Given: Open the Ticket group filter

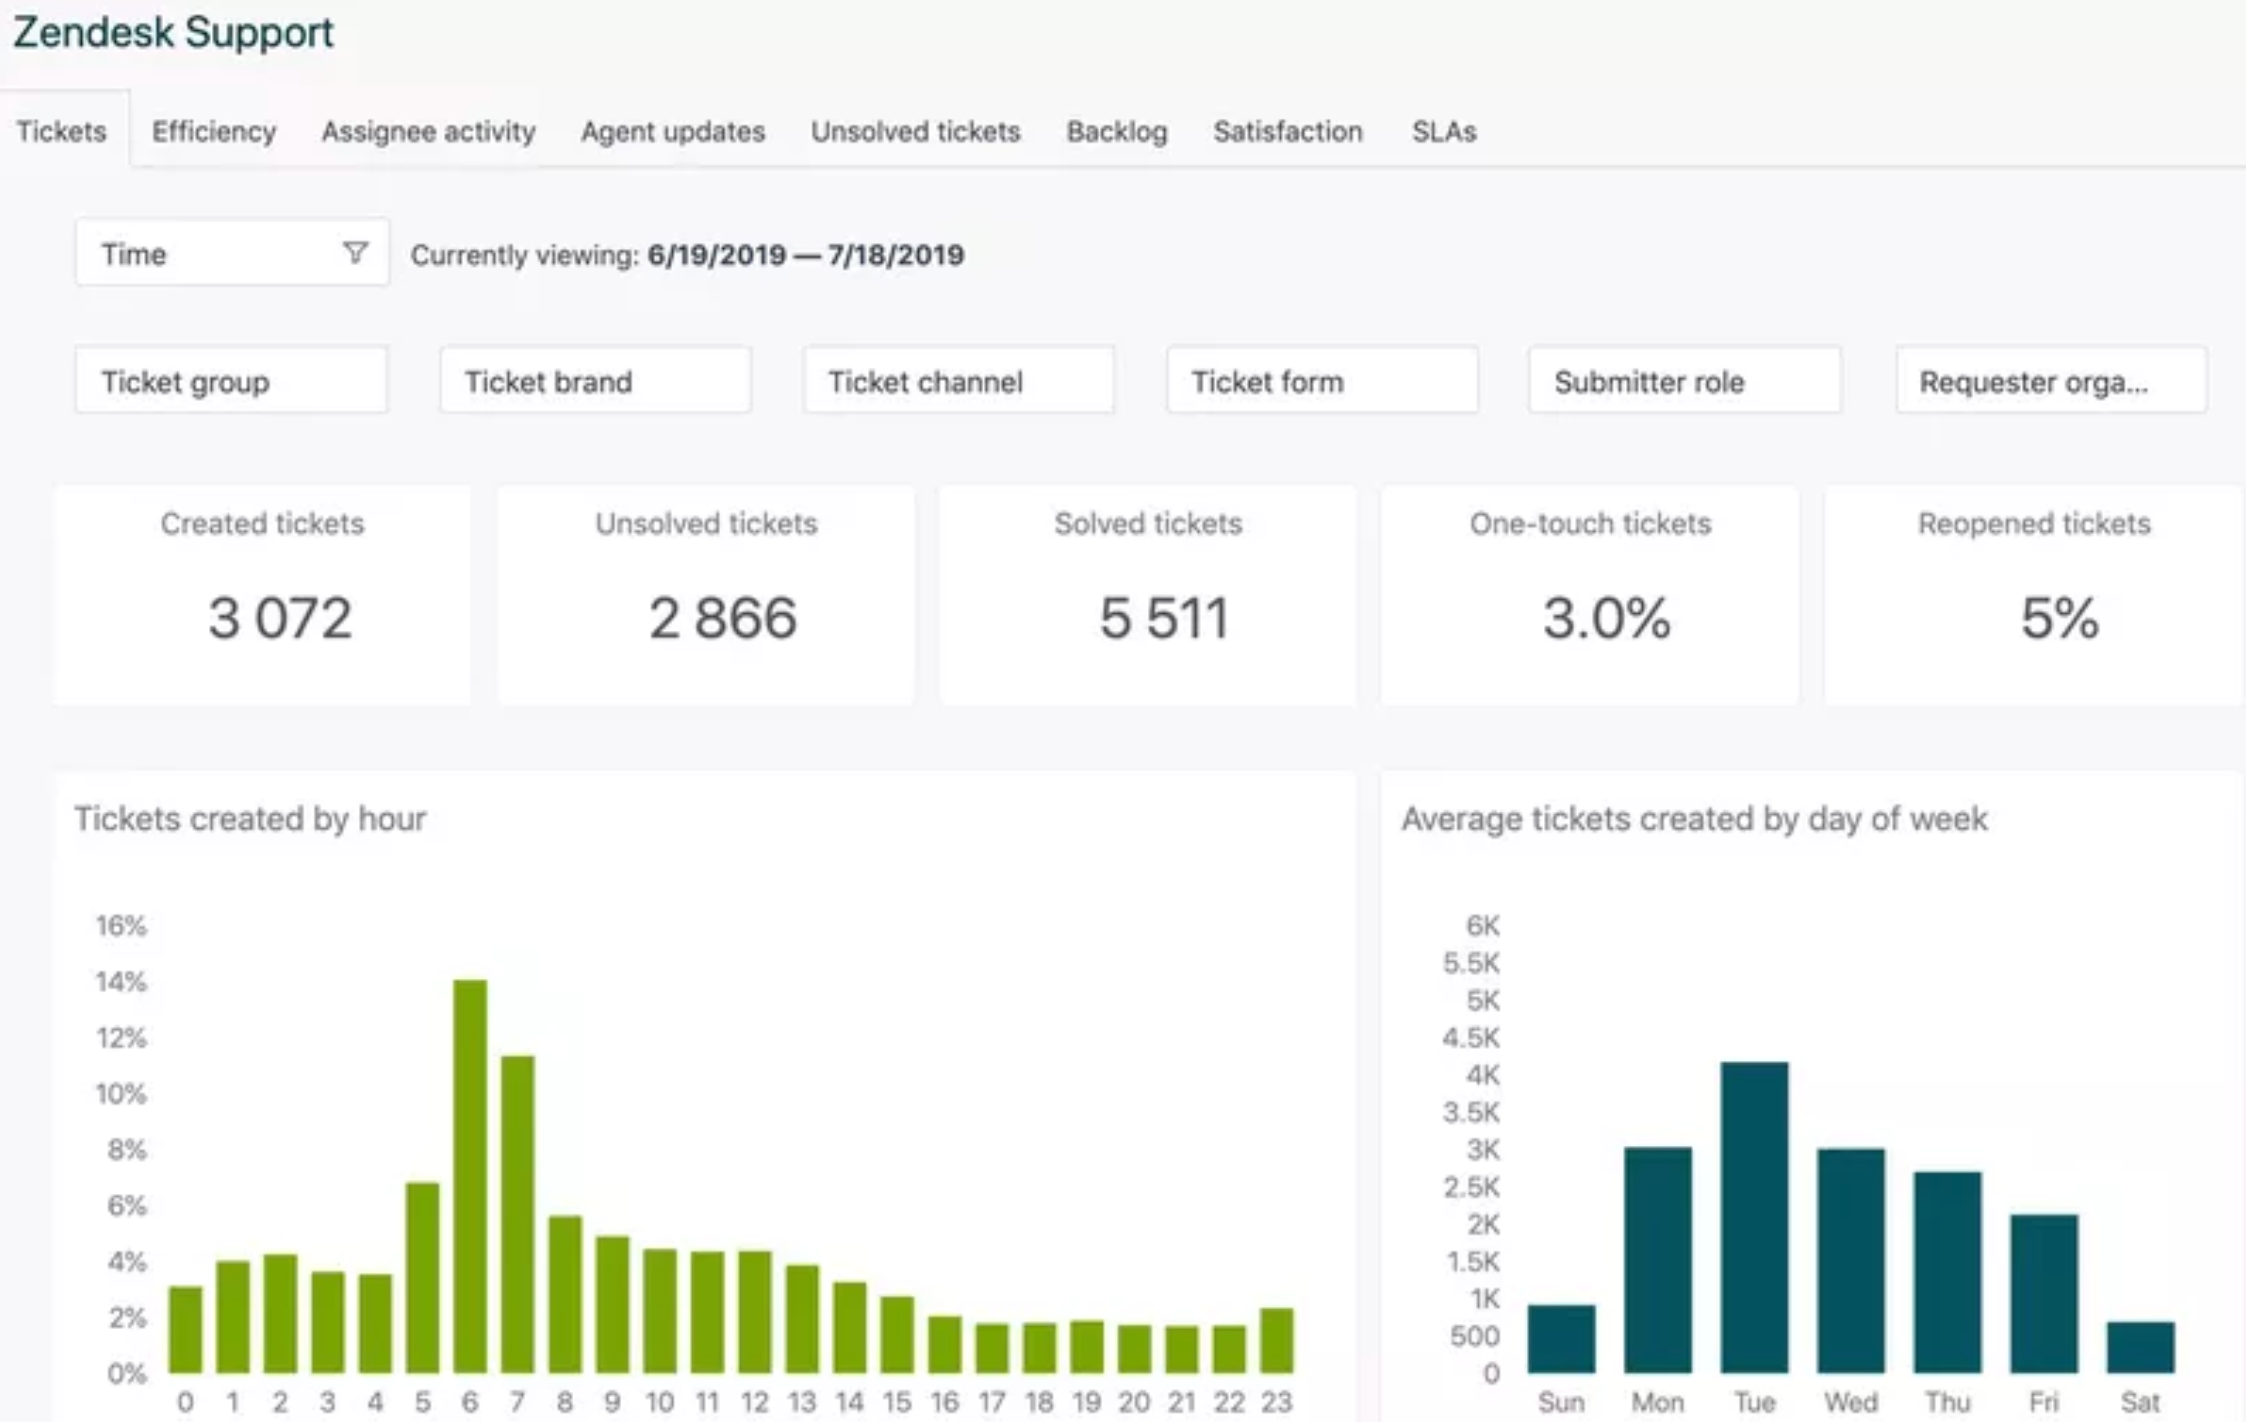Looking at the screenshot, I should (230, 381).
